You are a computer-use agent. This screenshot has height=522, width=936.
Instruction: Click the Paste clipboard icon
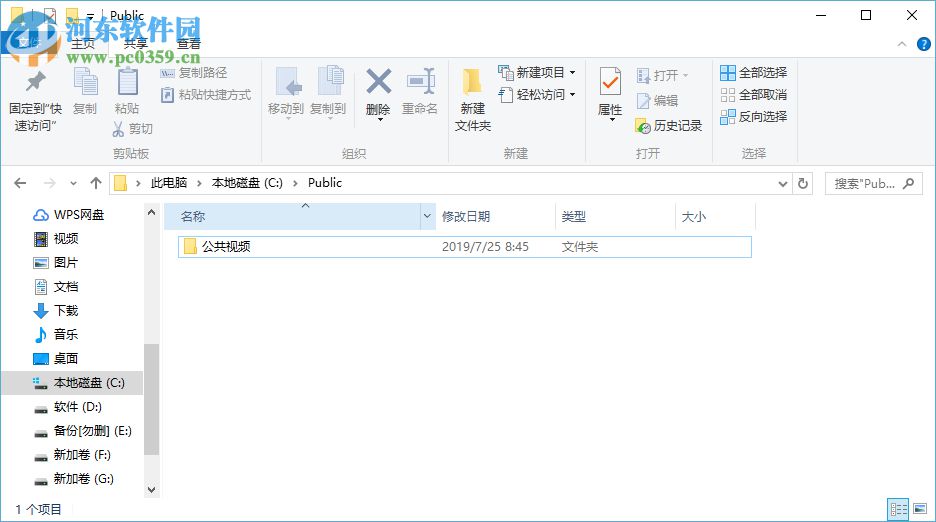coord(127,82)
